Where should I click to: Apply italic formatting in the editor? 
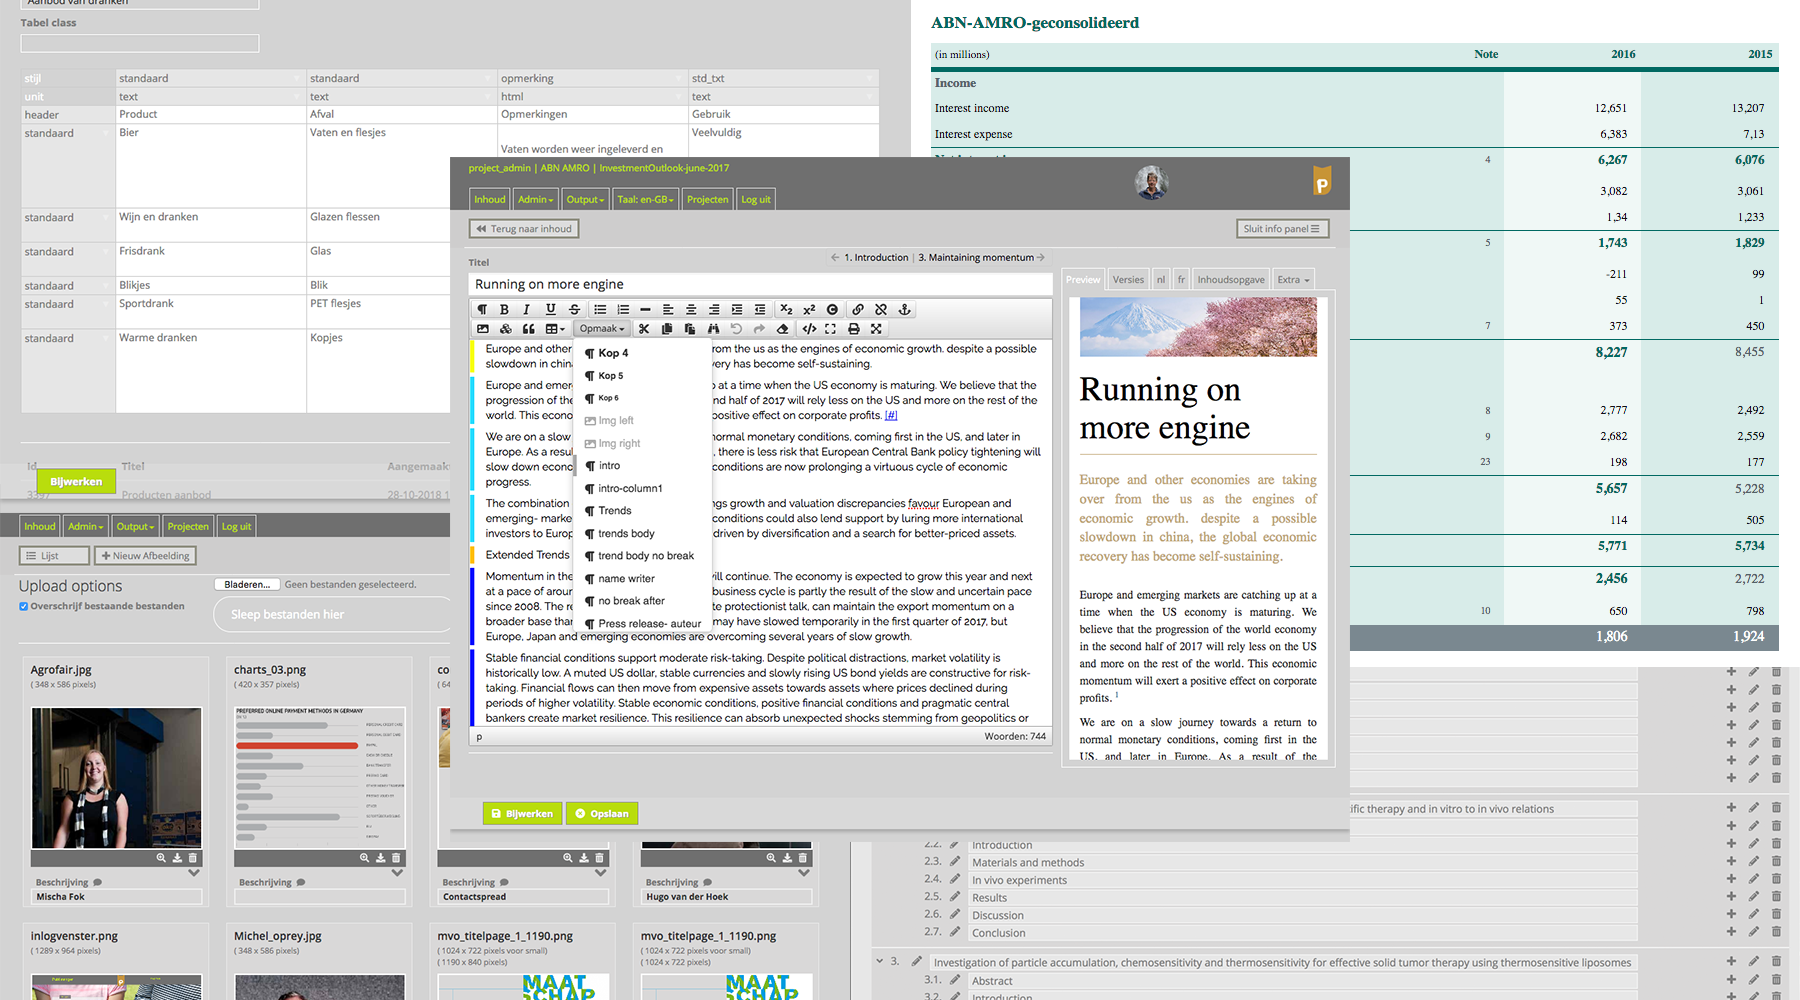[x=527, y=310]
